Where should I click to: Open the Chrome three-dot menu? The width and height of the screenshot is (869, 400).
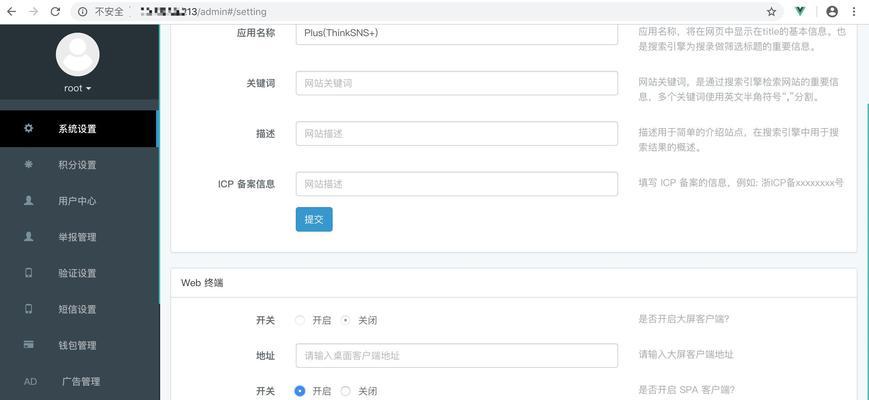tap(853, 11)
